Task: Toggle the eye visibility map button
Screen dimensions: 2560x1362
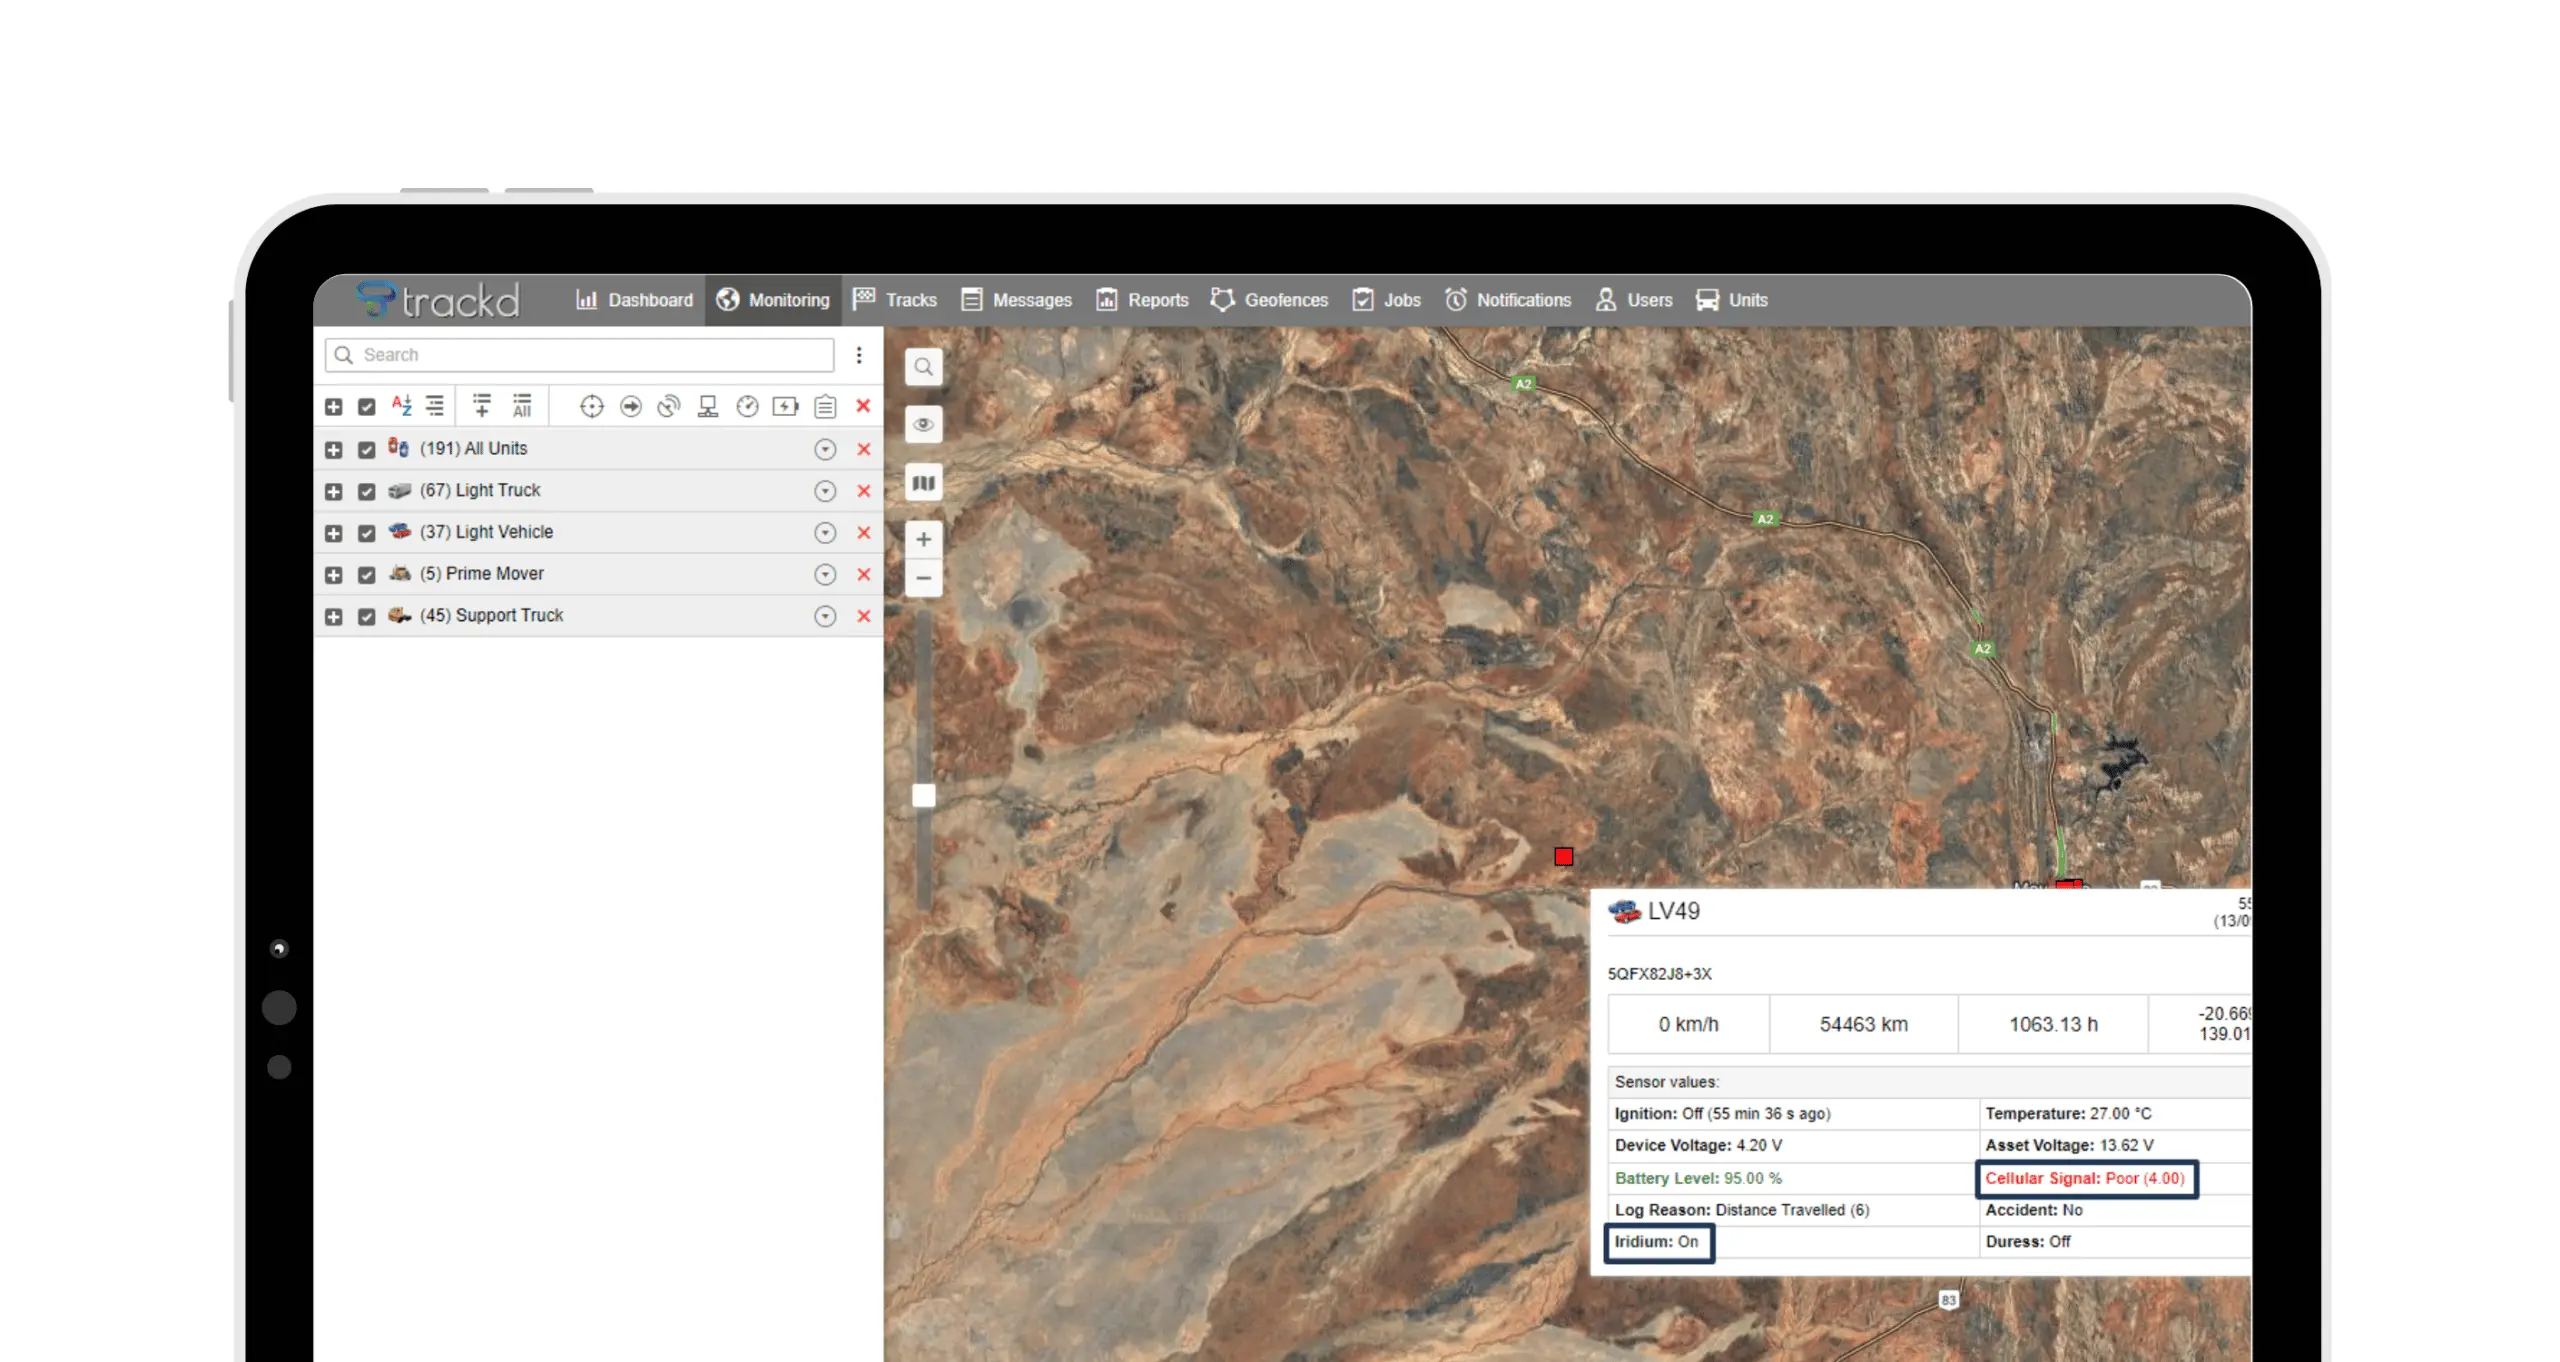Action: (x=923, y=425)
